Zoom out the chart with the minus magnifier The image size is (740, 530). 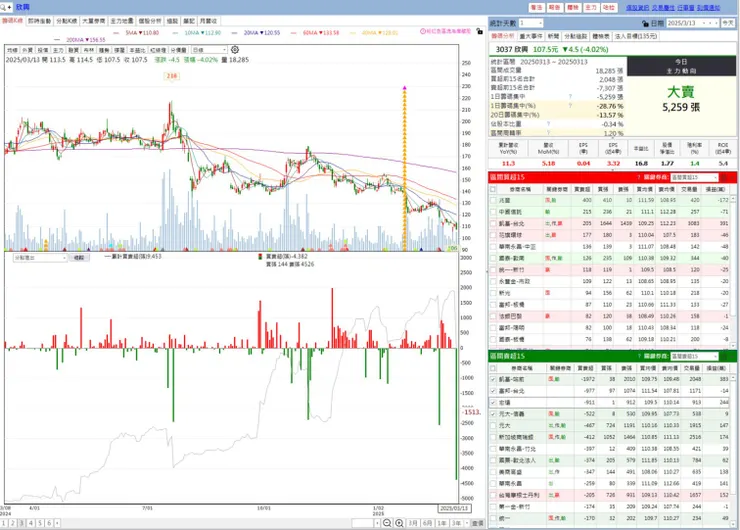tap(387, 523)
